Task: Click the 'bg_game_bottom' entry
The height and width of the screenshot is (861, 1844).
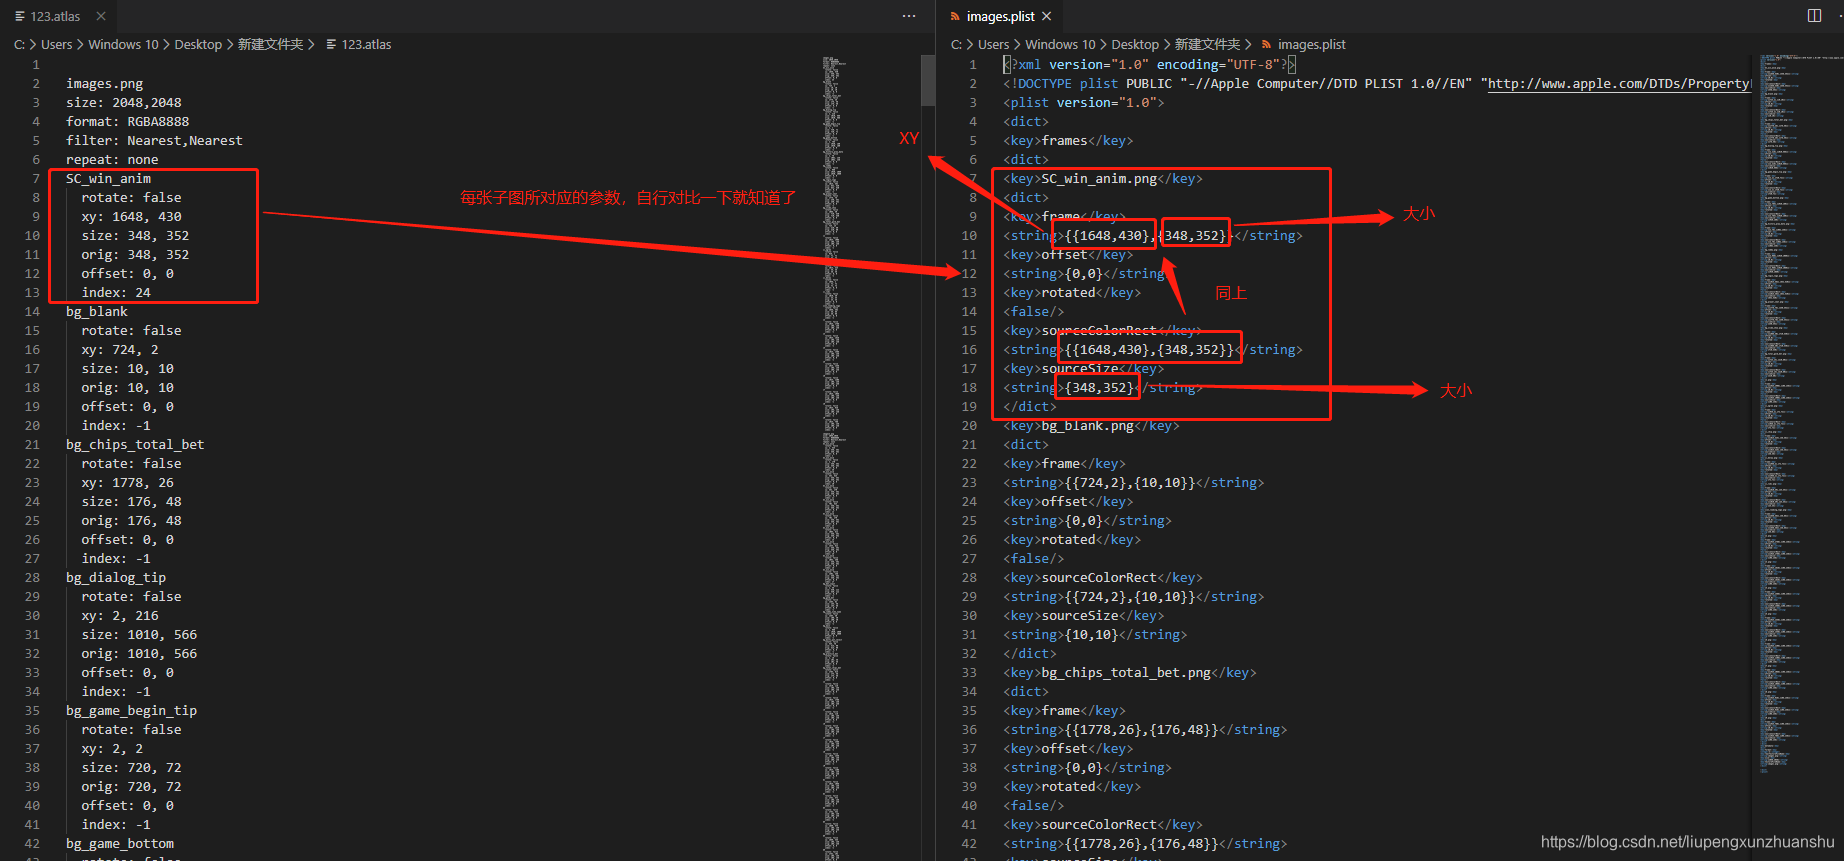Action: (120, 844)
